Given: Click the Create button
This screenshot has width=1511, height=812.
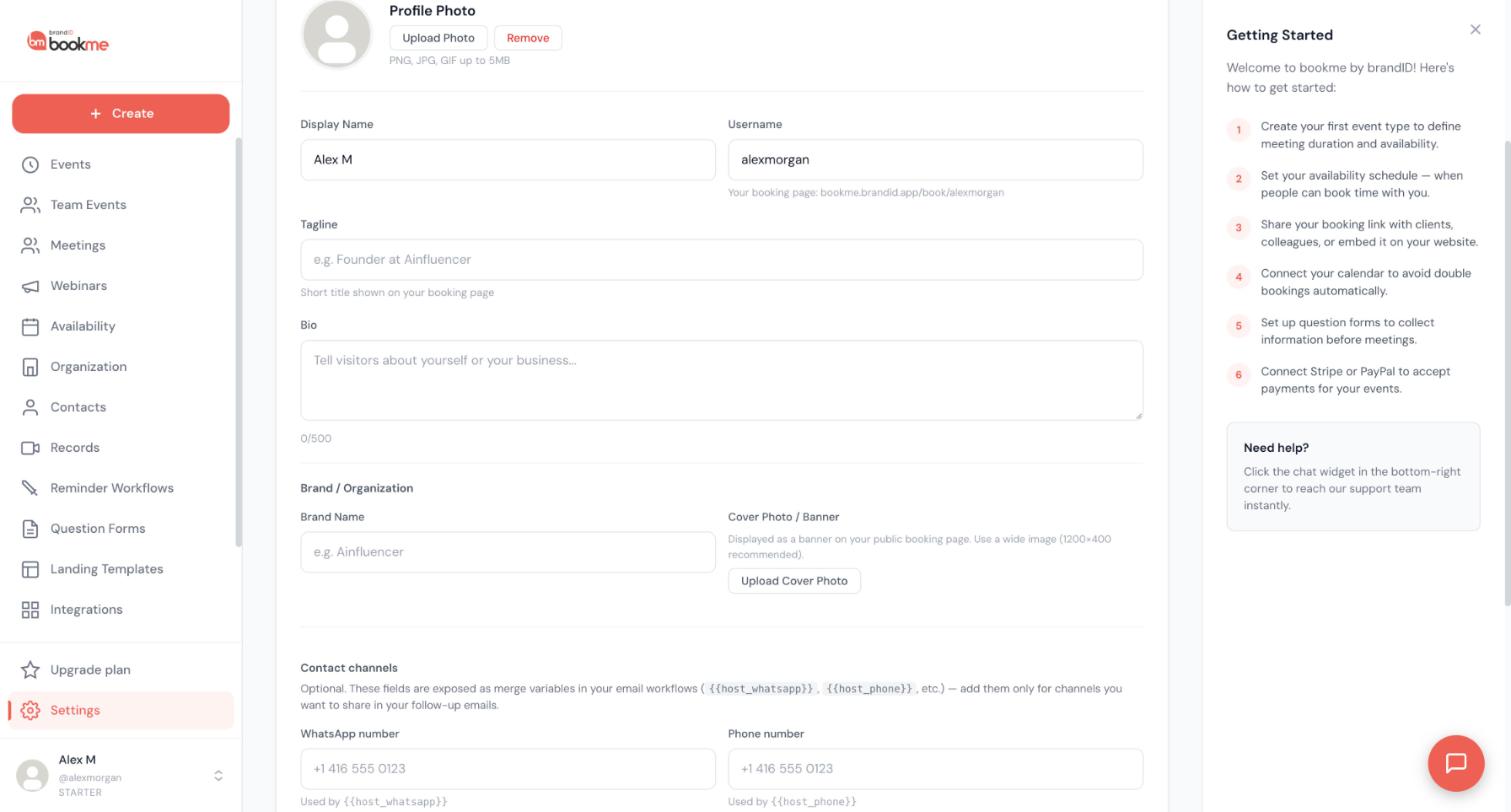Looking at the screenshot, I should point(121,113).
